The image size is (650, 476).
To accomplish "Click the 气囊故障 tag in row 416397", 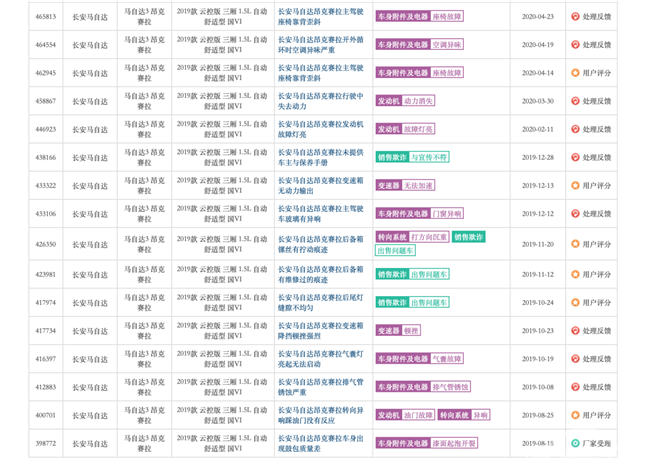I will click(446, 359).
